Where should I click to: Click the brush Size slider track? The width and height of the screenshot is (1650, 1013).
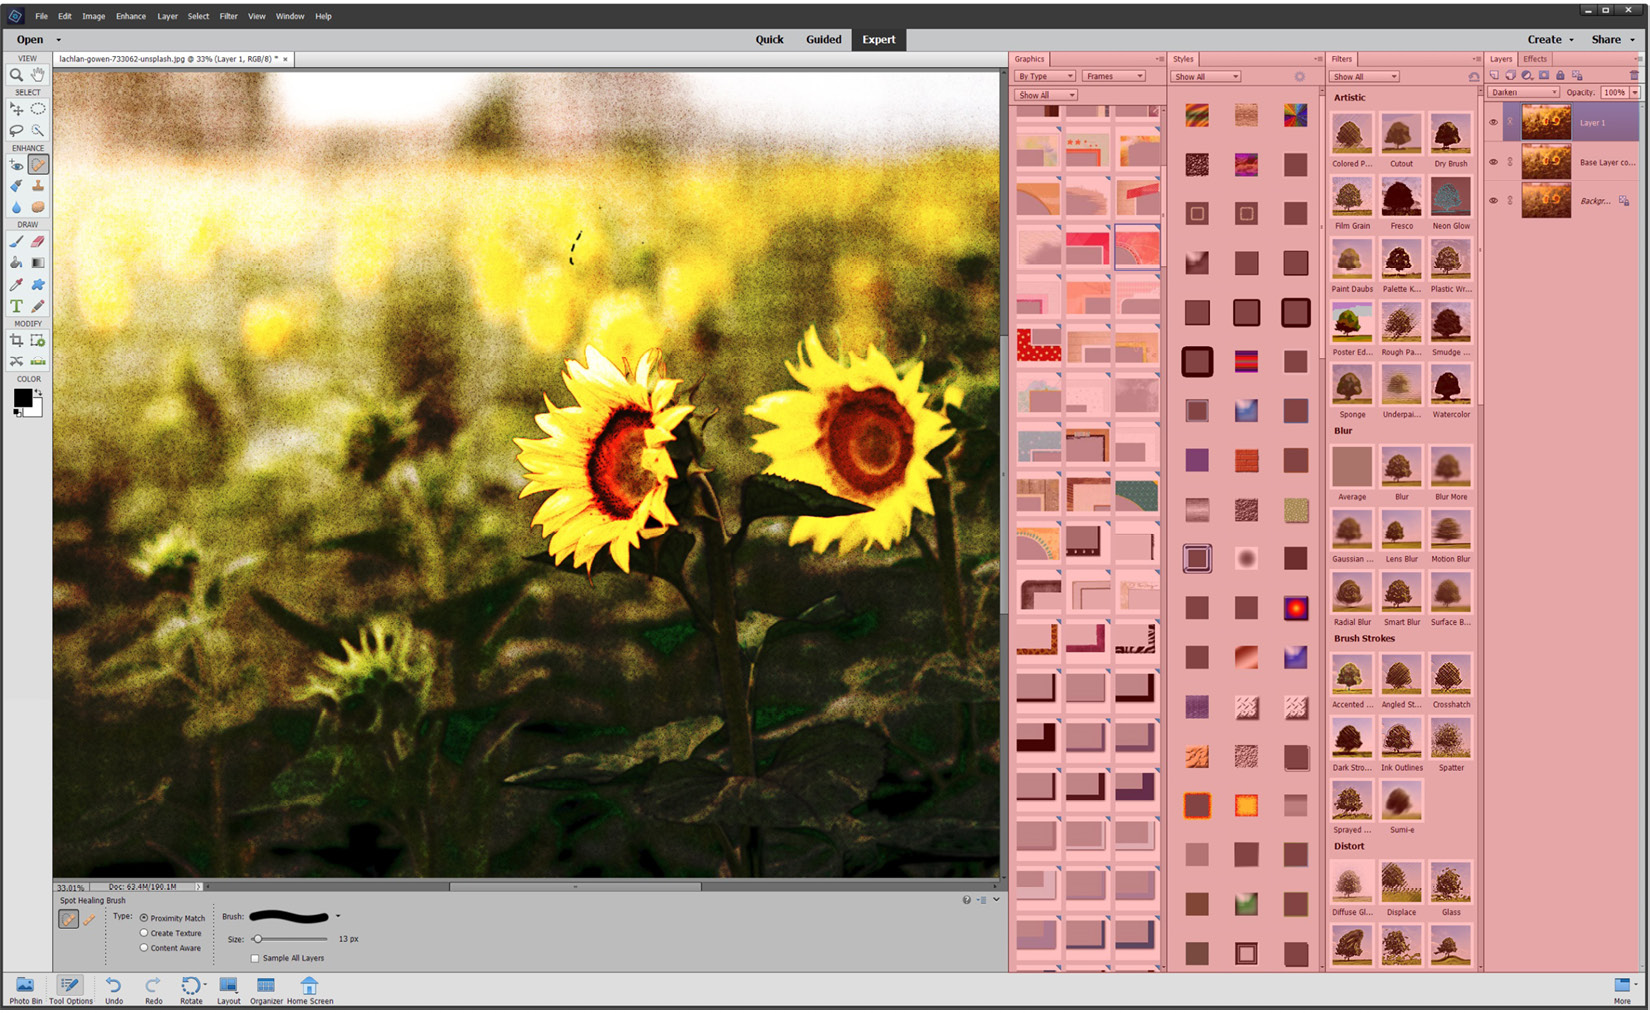(x=290, y=940)
